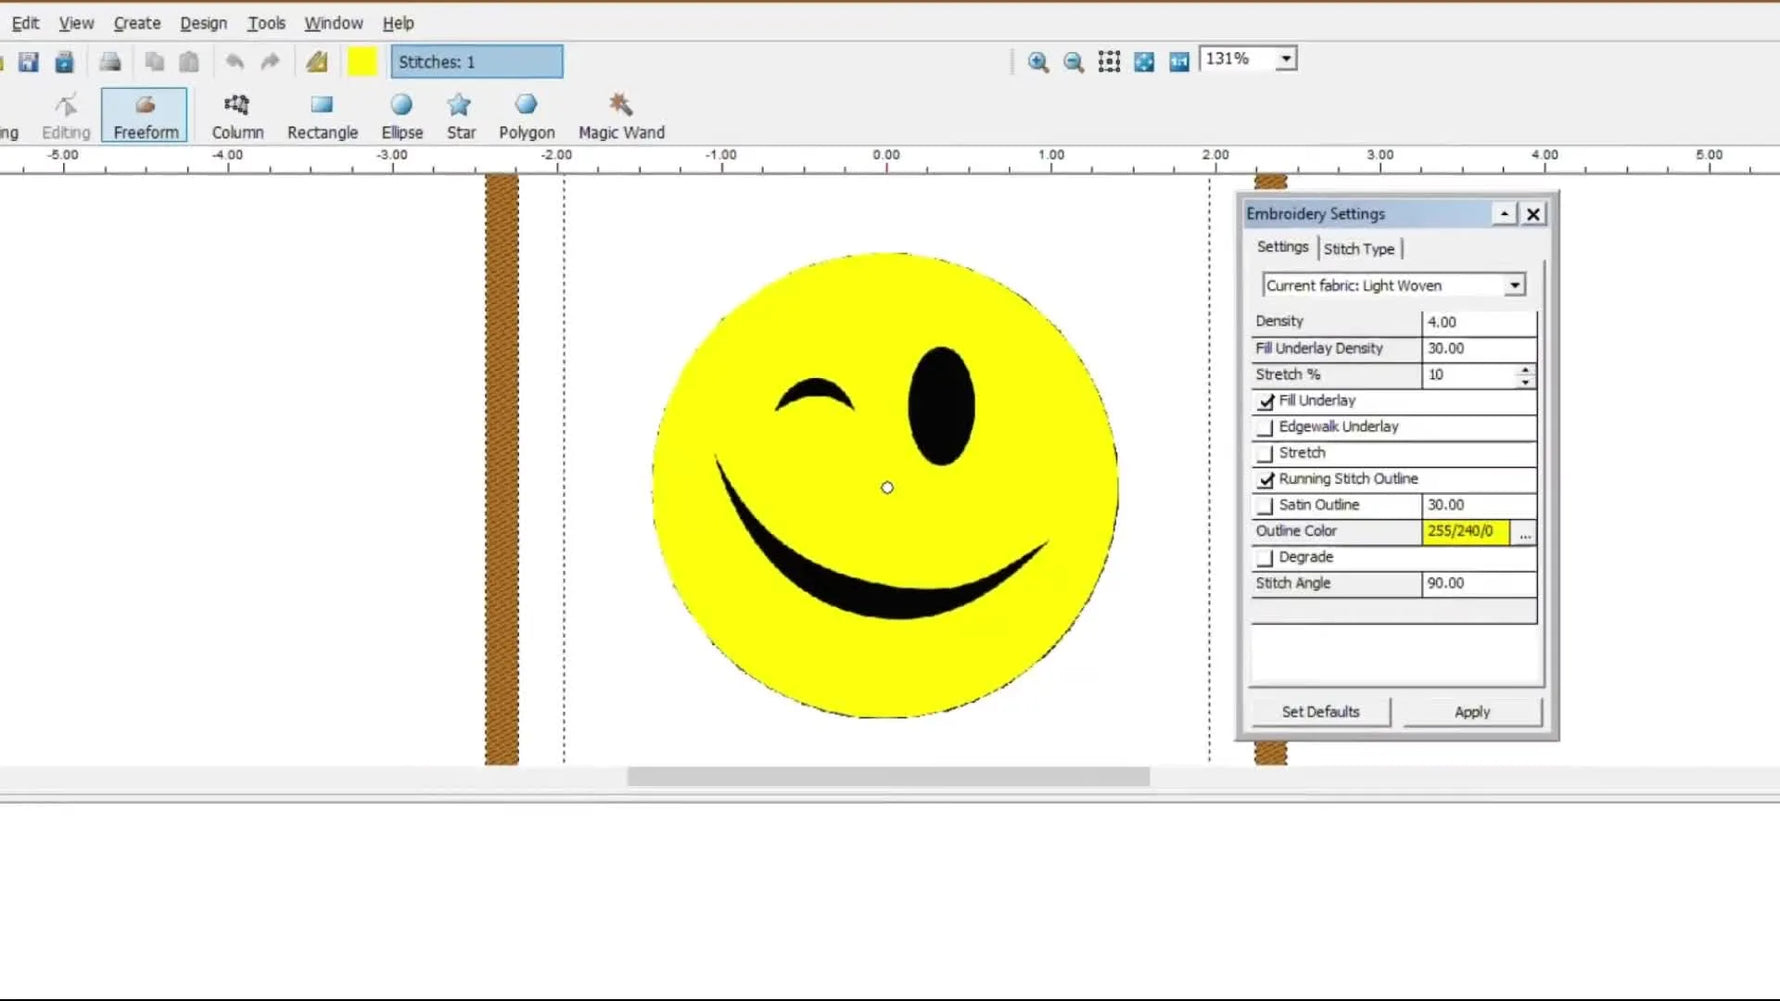Click the save to USB icon
This screenshot has width=1780, height=1001.
64,62
